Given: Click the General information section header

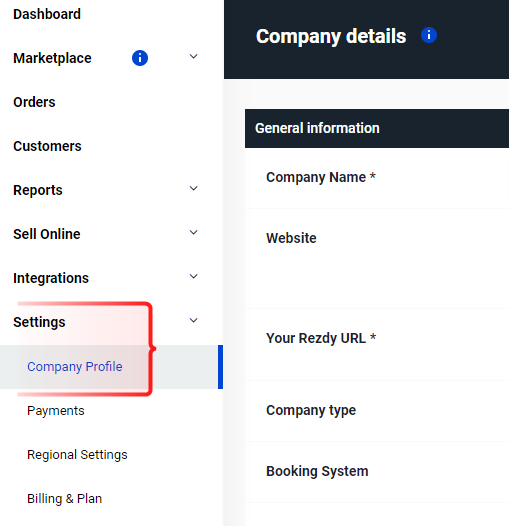Looking at the screenshot, I should click(377, 128).
